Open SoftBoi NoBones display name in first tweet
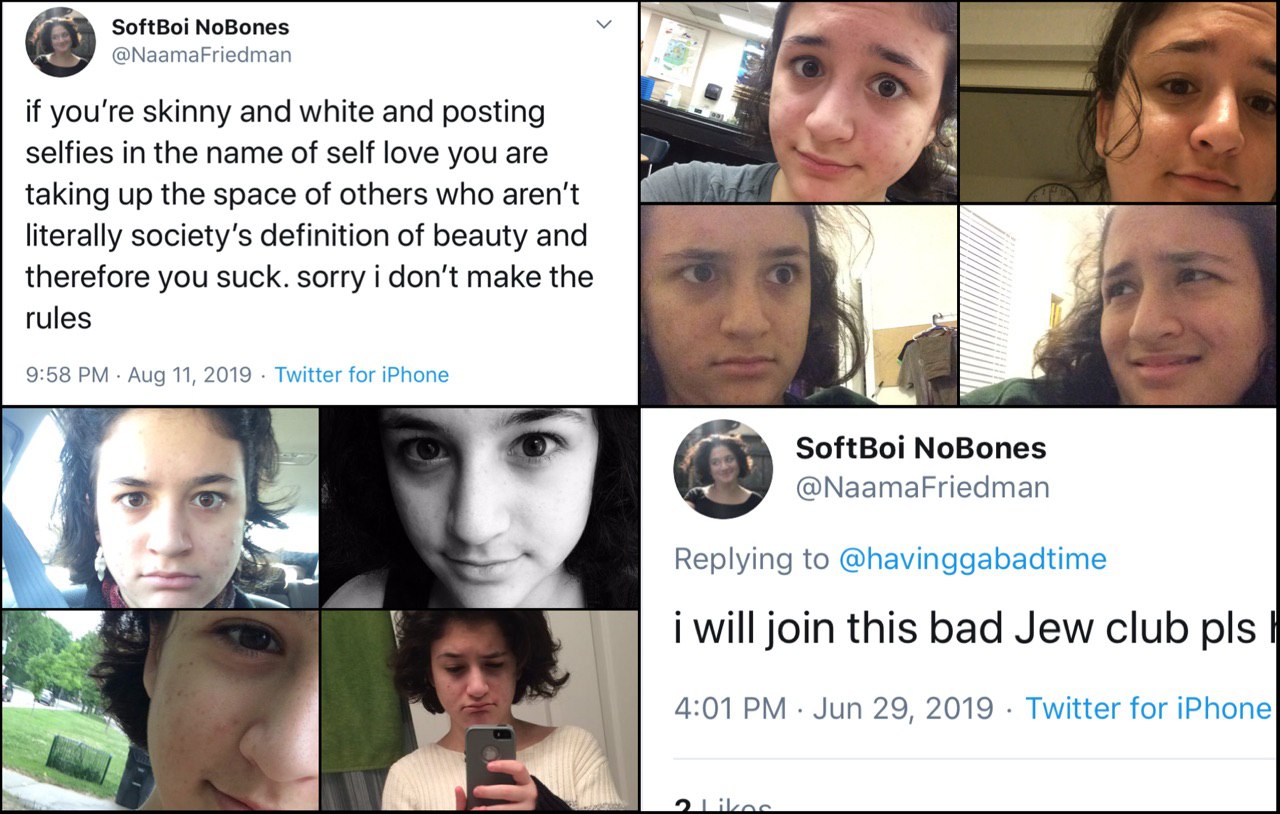1280x814 pixels. 200,27
